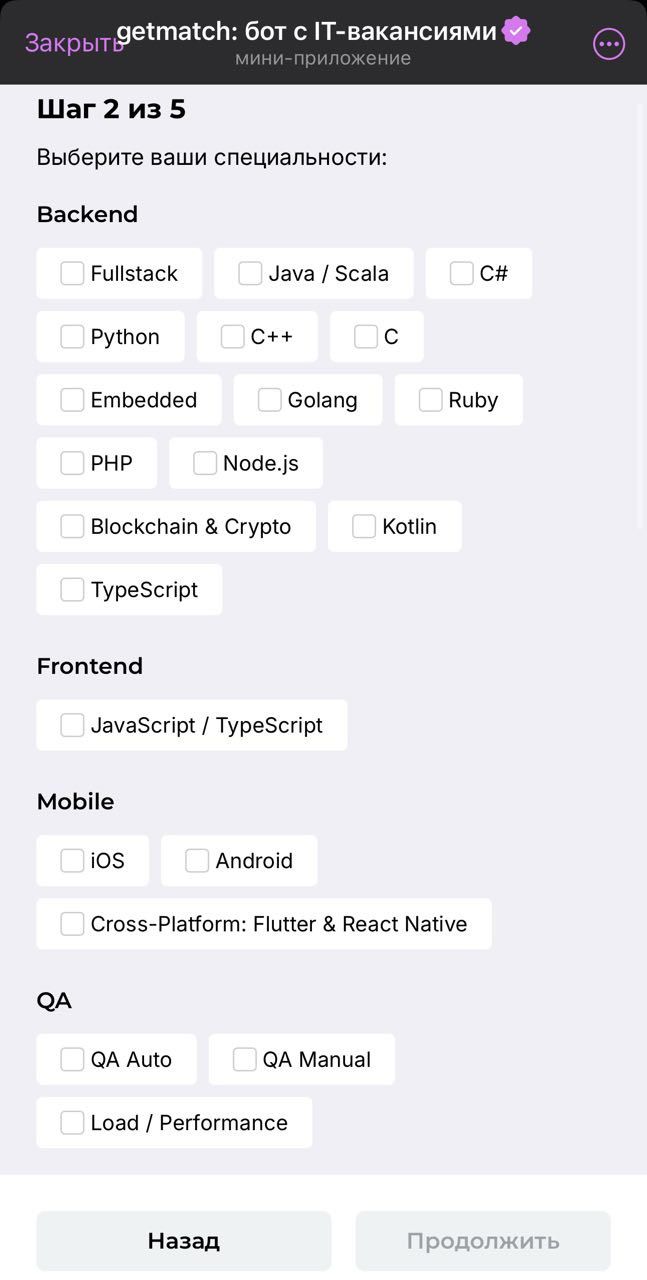Select JavaScript / TypeScript under Frontend
Viewport: 647px width, 1280px height.
(71, 725)
